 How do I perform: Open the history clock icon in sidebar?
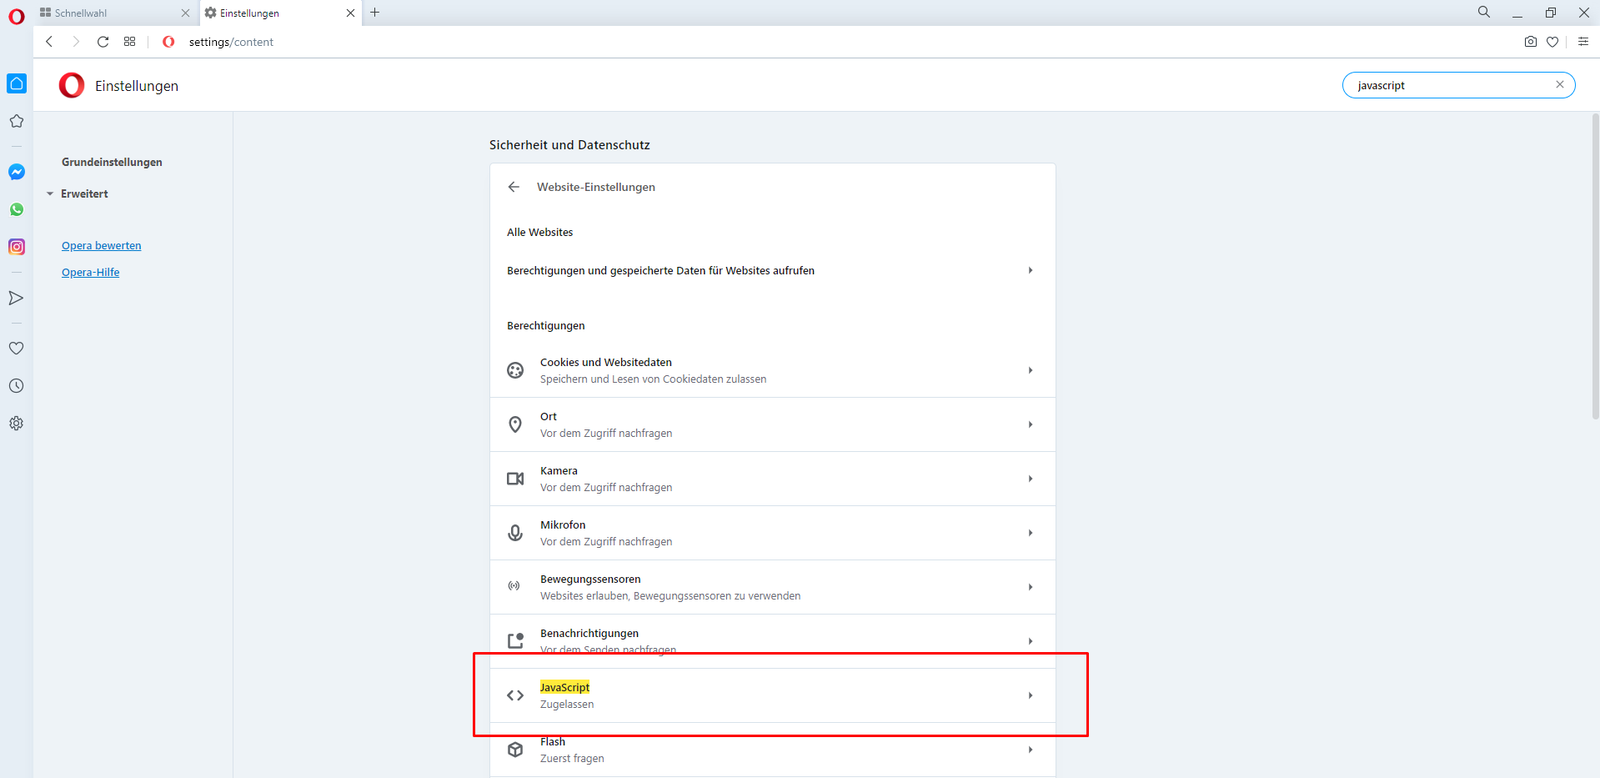16,386
